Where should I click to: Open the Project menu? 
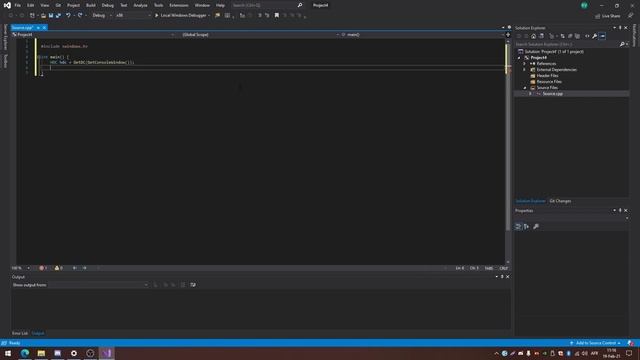tap(73, 5)
